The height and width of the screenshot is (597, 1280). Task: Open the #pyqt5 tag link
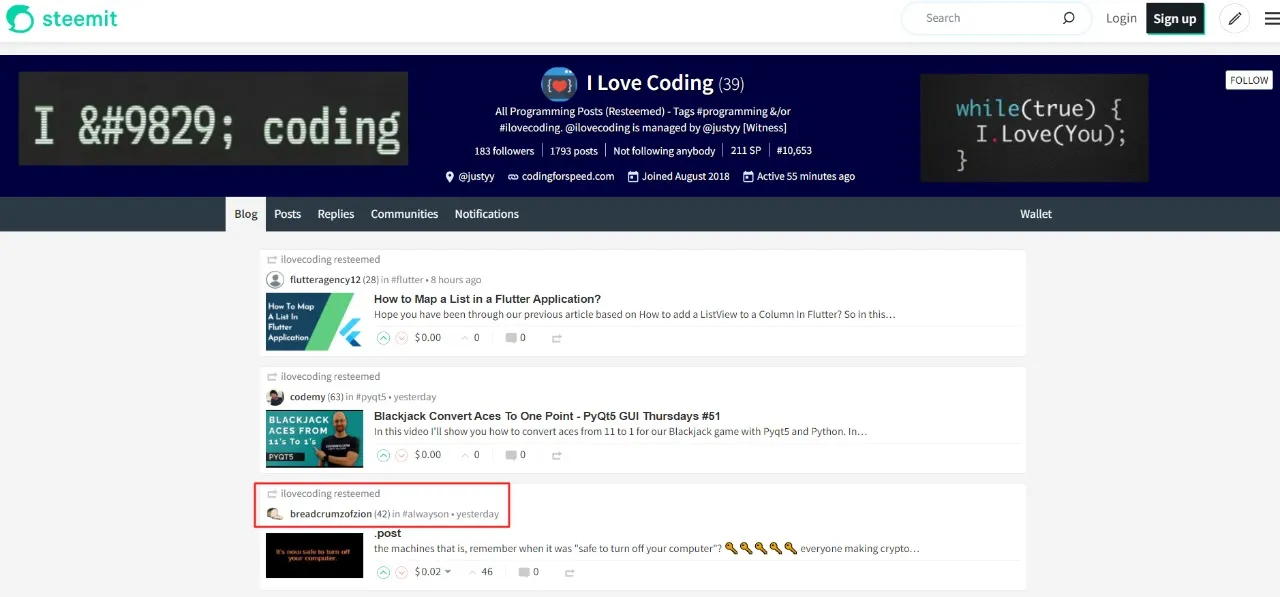tap(371, 397)
